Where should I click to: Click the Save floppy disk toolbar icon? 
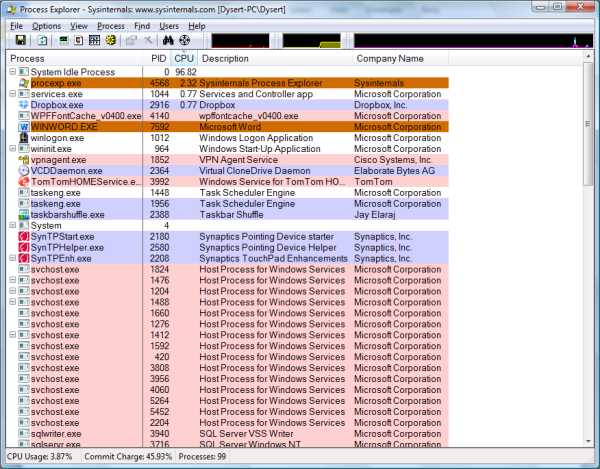(x=20, y=40)
